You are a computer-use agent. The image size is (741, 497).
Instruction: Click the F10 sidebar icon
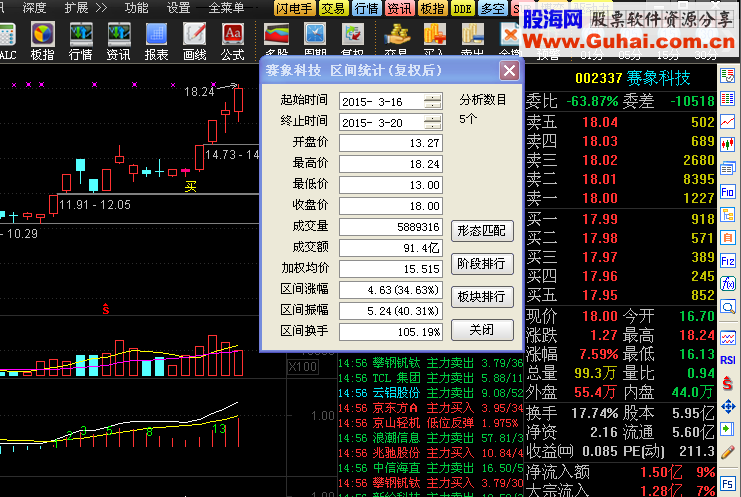[728, 192]
